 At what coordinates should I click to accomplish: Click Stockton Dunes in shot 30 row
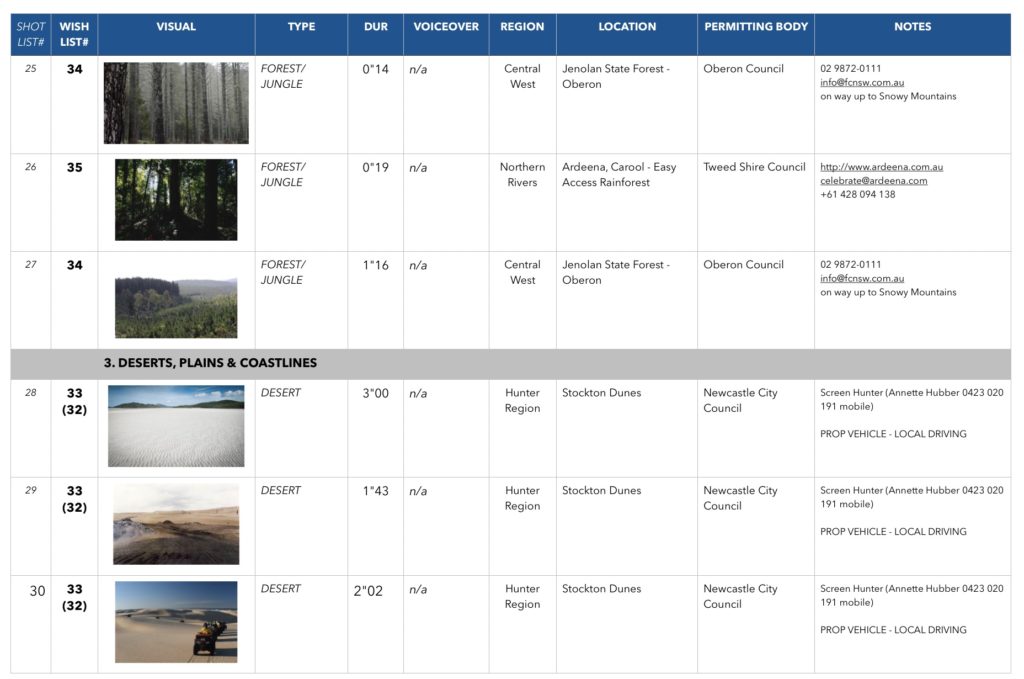point(601,588)
